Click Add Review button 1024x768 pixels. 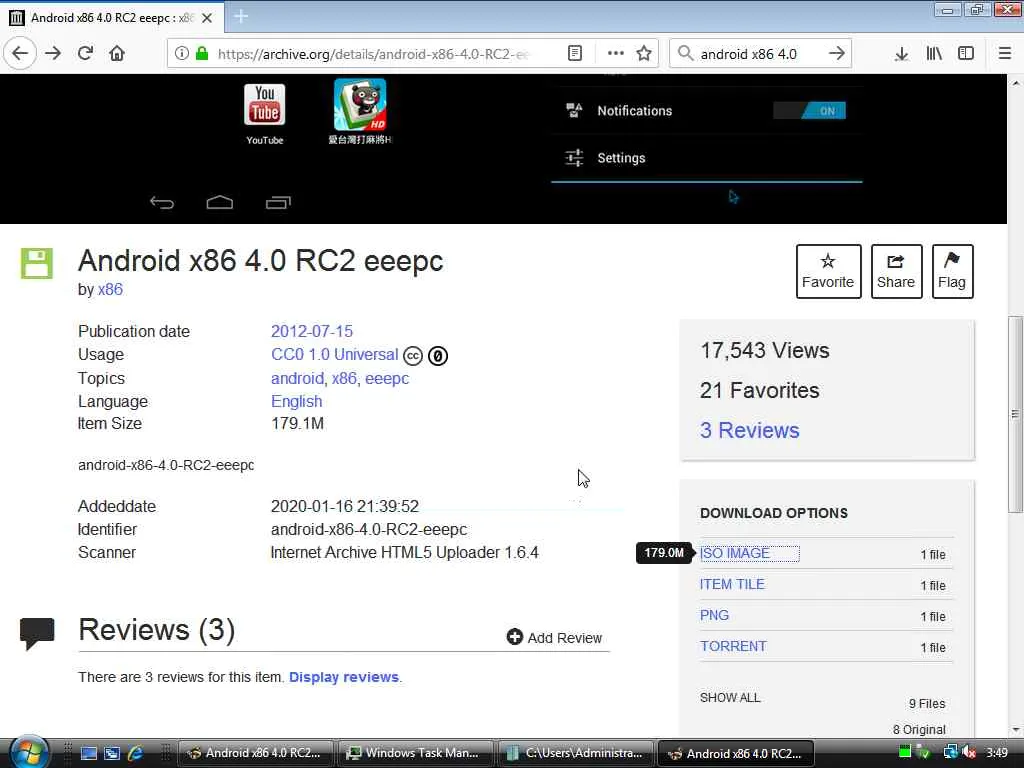(x=554, y=637)
